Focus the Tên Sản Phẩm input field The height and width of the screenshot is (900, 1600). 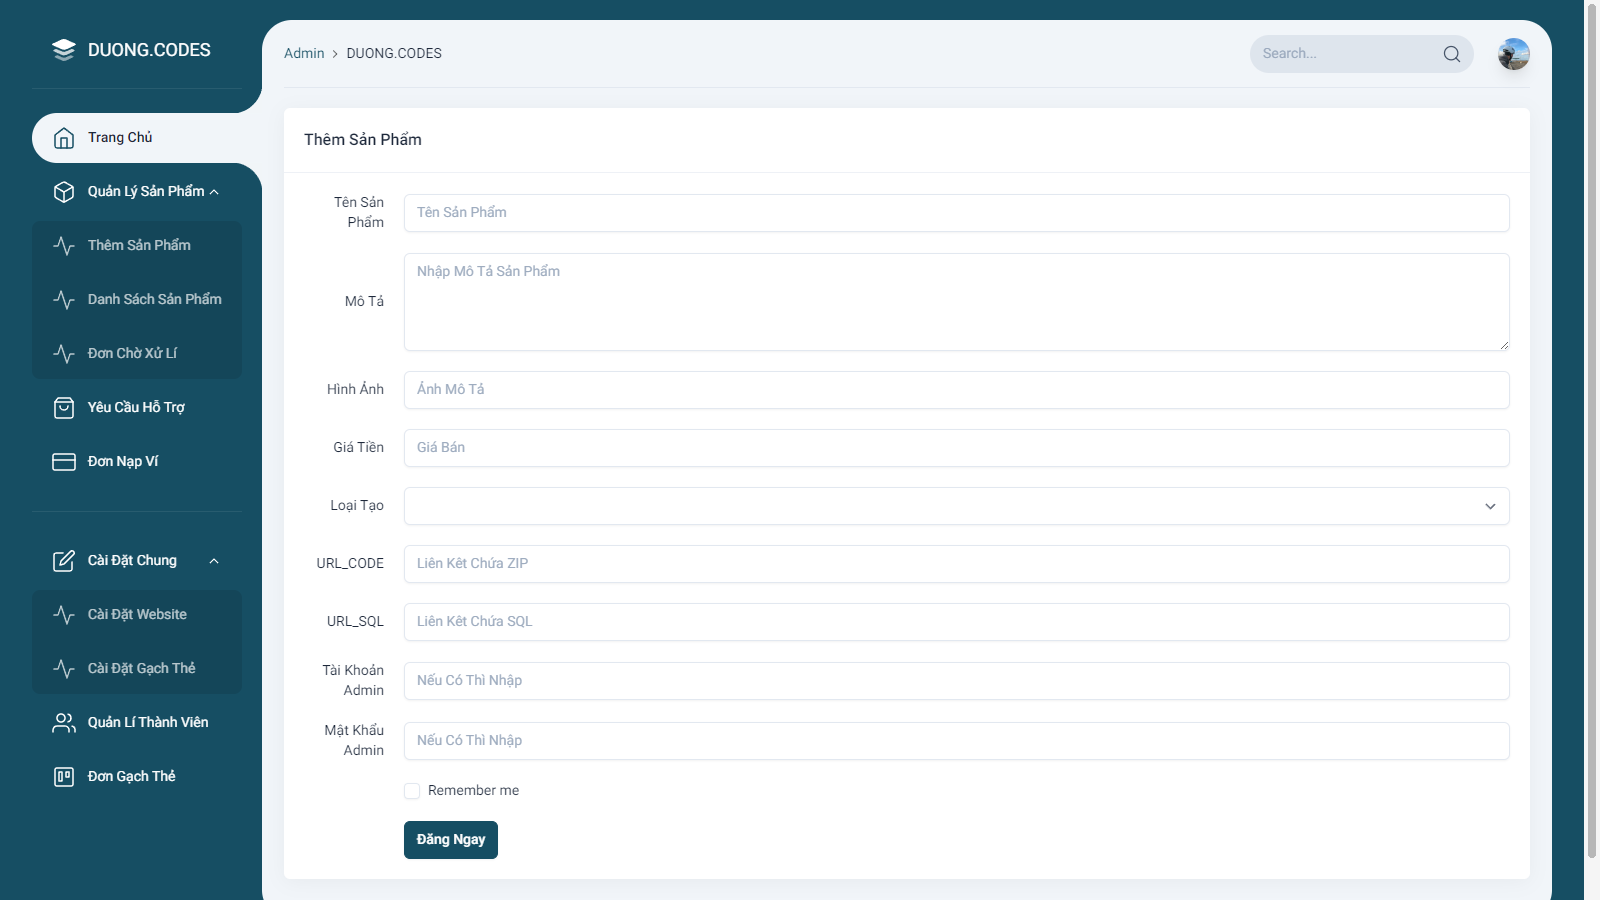956,213
